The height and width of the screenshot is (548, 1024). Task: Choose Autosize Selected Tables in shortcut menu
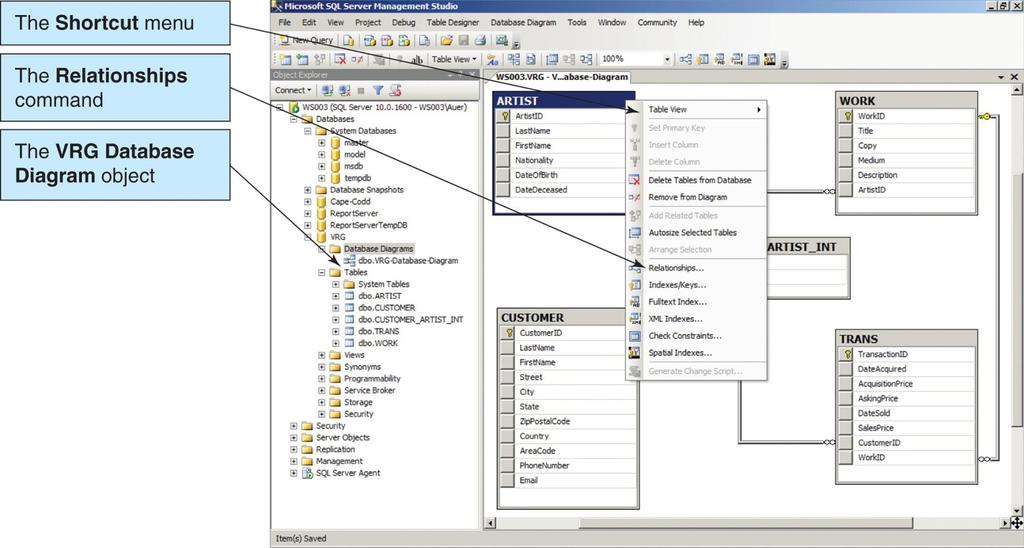pyautogui.click(x=696, y=232)
